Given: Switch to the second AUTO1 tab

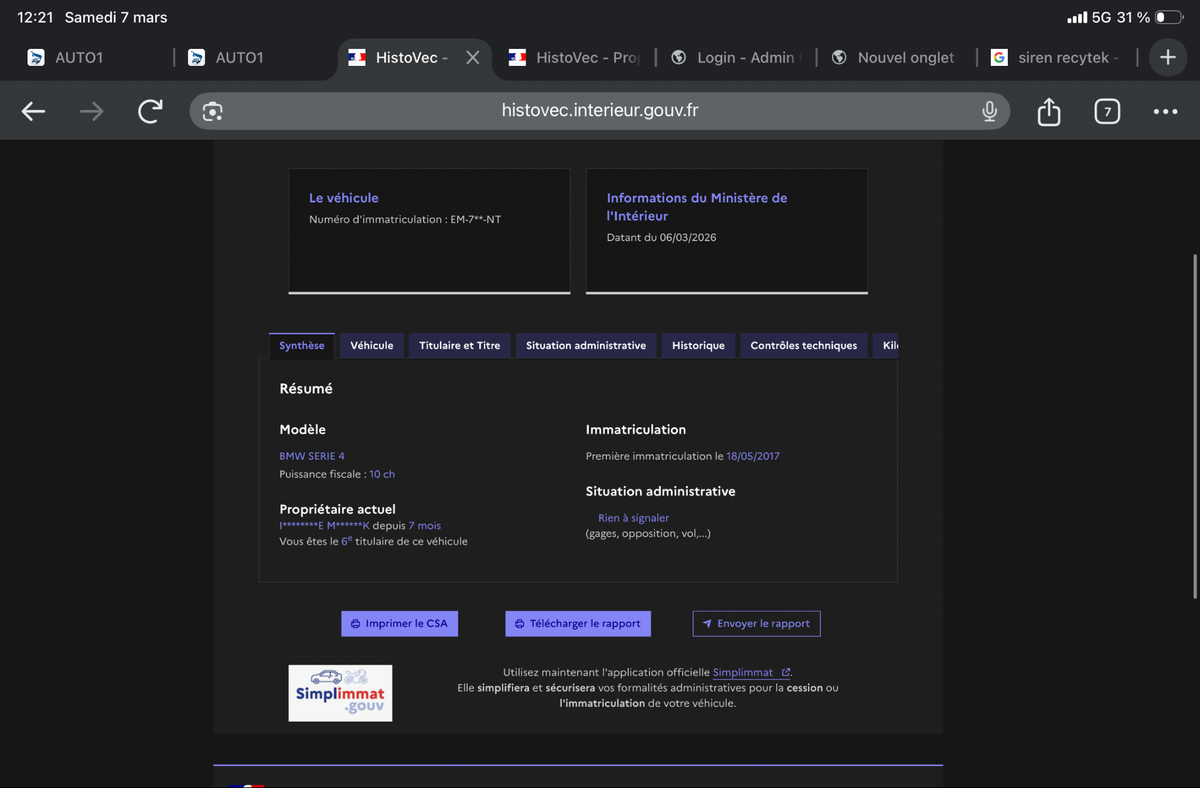Looking at the screenshot, I should click(x=254, y=58).
